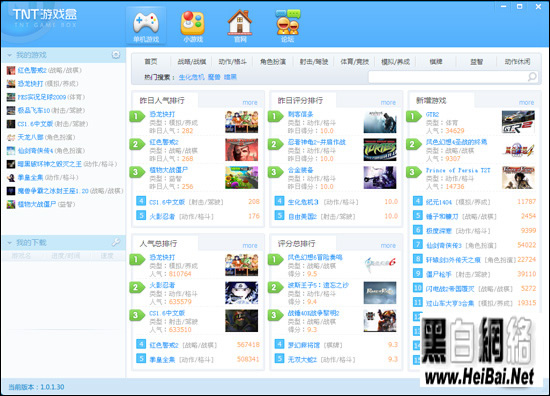The width and height of the screenshot is (550, 396).
Task: Open CS1.6中文版 thumbnail in 人气总排行
Action: (241, 321)
